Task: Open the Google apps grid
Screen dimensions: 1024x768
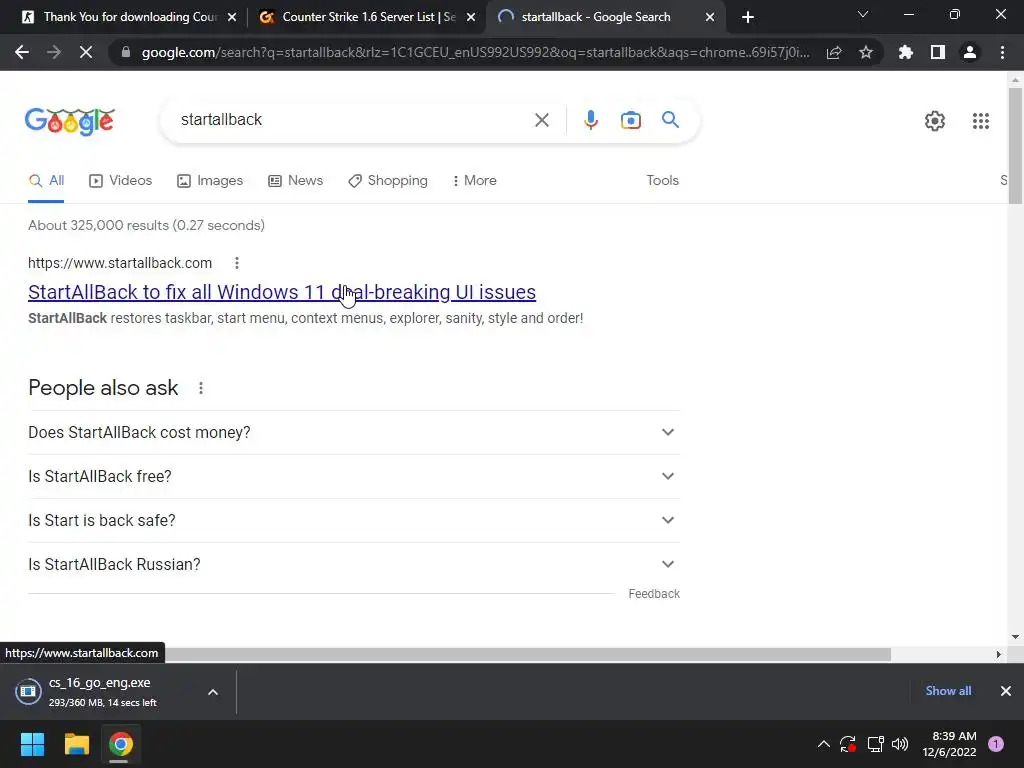Action: click(980, 121)
